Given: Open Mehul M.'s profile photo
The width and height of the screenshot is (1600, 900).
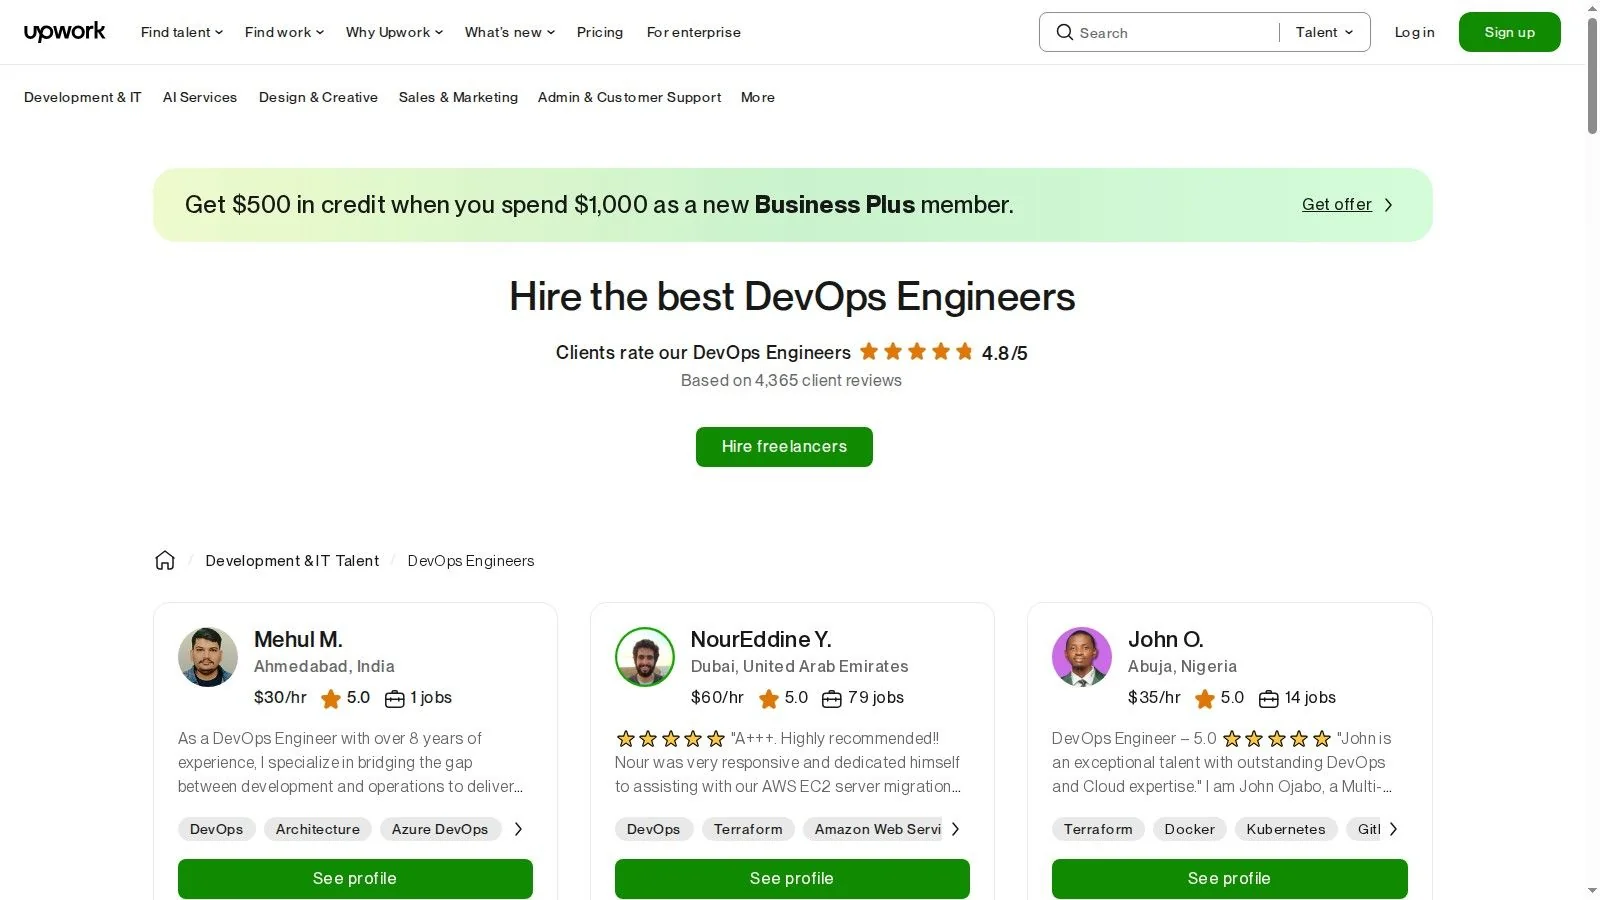Looking at the screenshot, I should (x=207, y=657).
